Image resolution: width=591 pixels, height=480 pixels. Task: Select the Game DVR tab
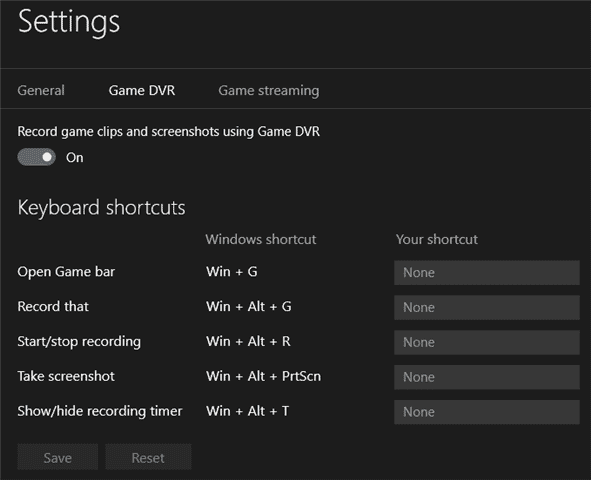tap(142, 90)
